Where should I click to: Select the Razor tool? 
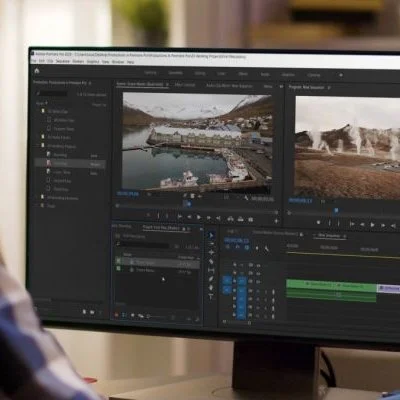pyautogui.click(x=211, y=261)
